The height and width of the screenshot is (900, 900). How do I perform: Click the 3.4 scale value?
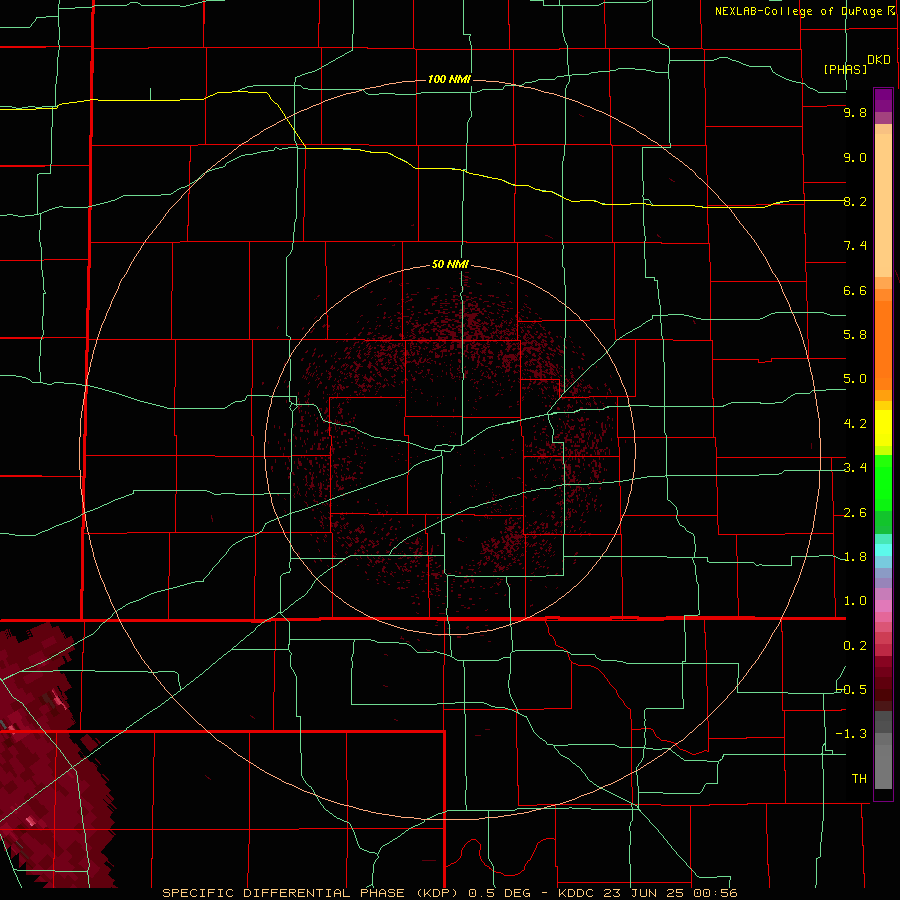[x=855, y=468]
